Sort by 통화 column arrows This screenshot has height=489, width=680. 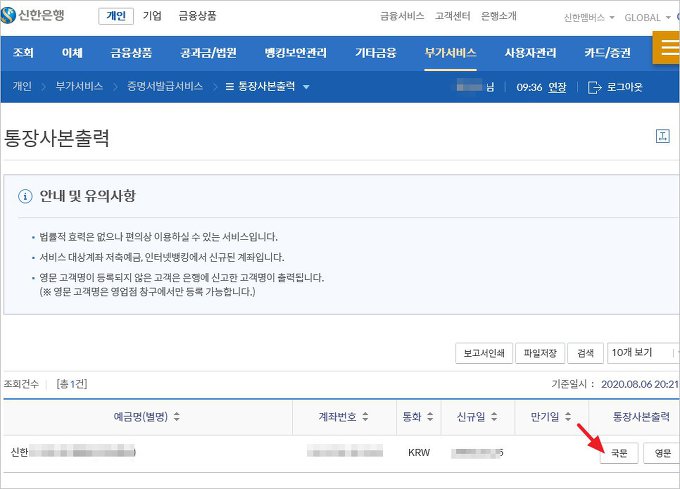tap(431, 417)
